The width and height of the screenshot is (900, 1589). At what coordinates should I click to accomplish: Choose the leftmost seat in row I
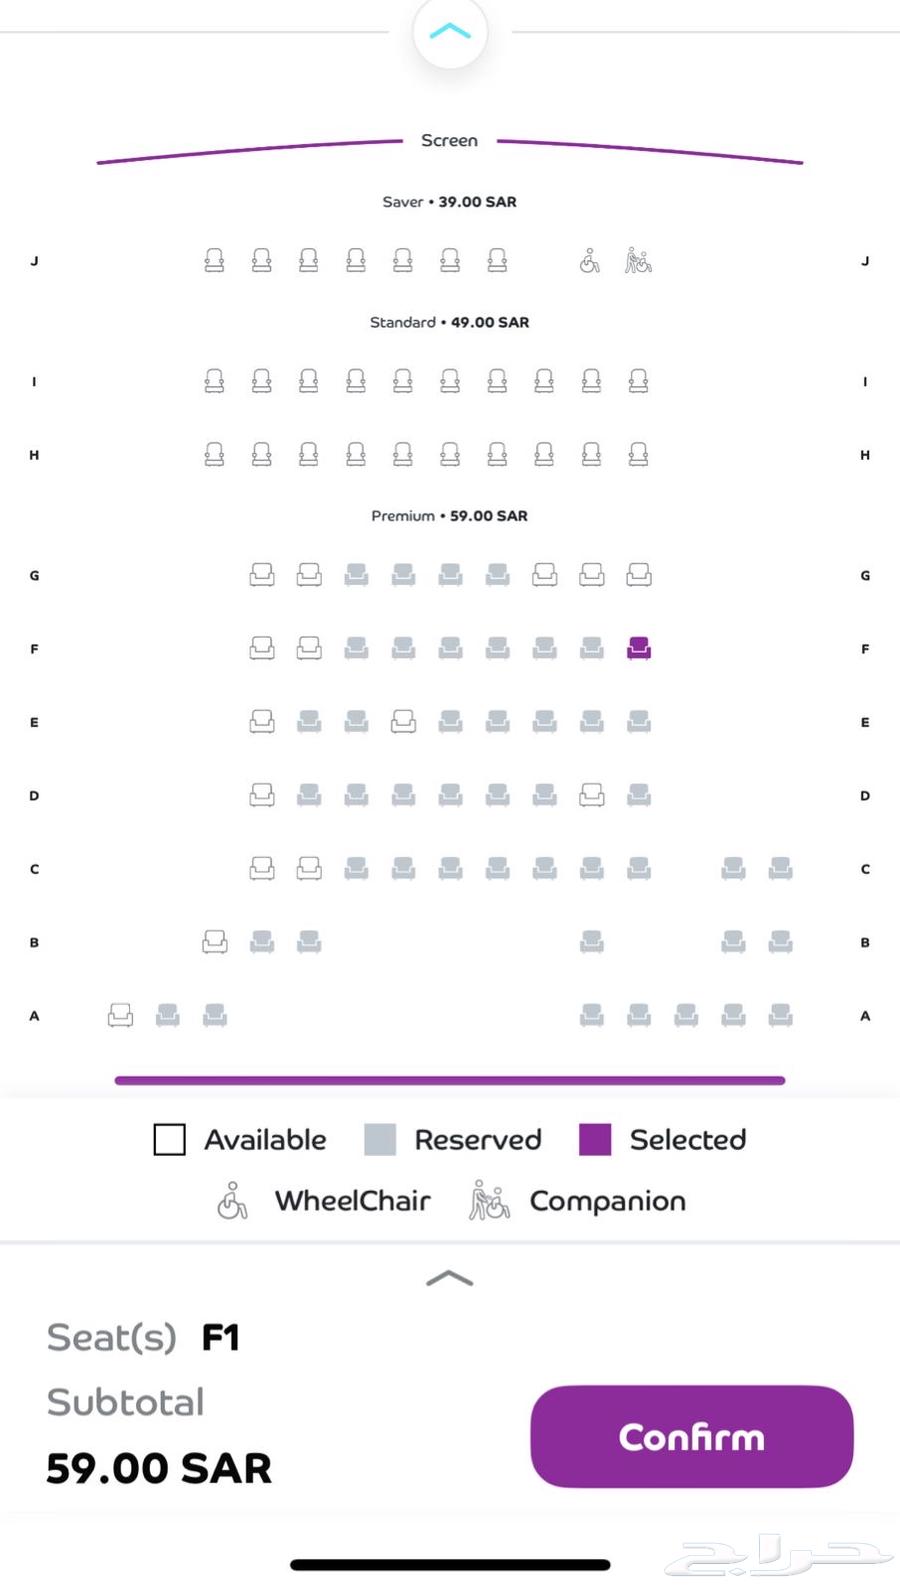[214, 381]
